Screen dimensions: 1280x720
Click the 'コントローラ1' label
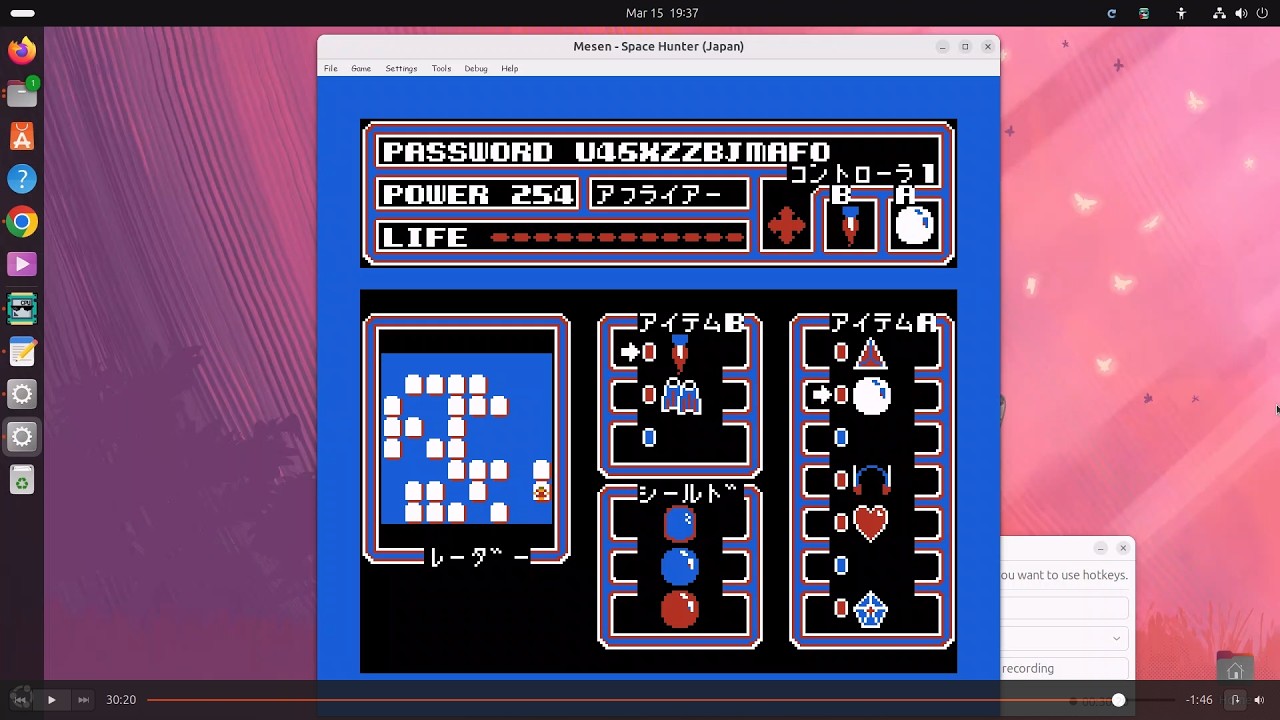862,174
